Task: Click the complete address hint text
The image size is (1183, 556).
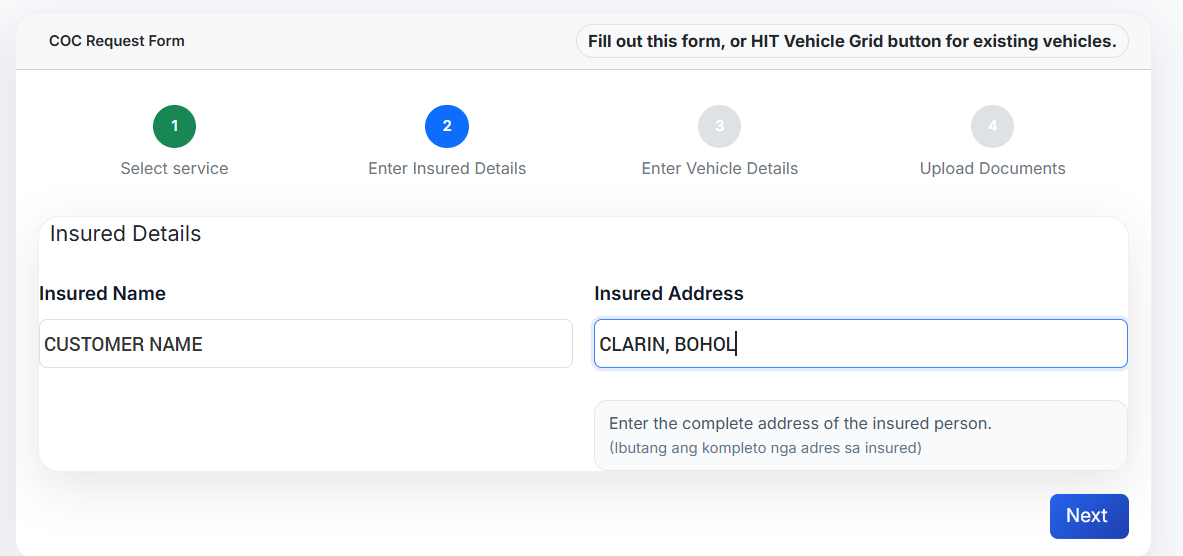Action: [x=800, y=423]
